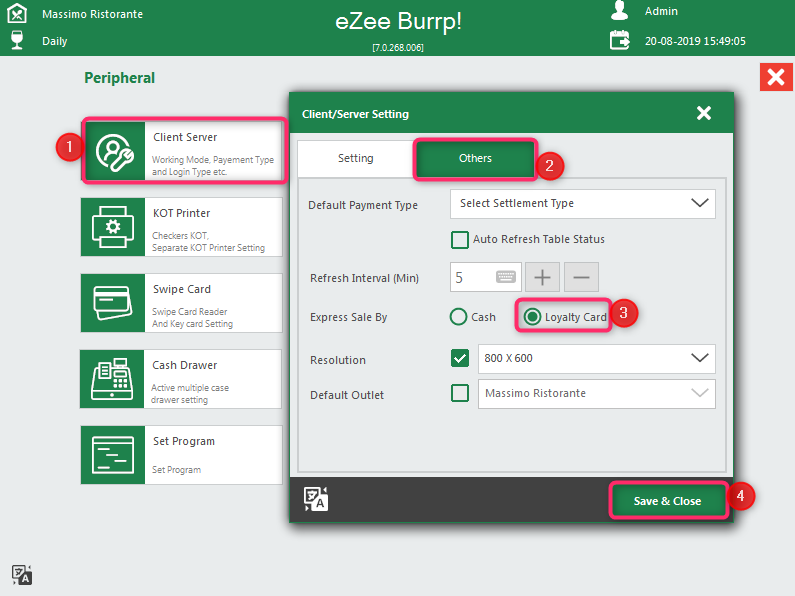Viewport: 795px width, 596px height.
Task: Click the Express Sale By label
Action: (x=349, y=317)
